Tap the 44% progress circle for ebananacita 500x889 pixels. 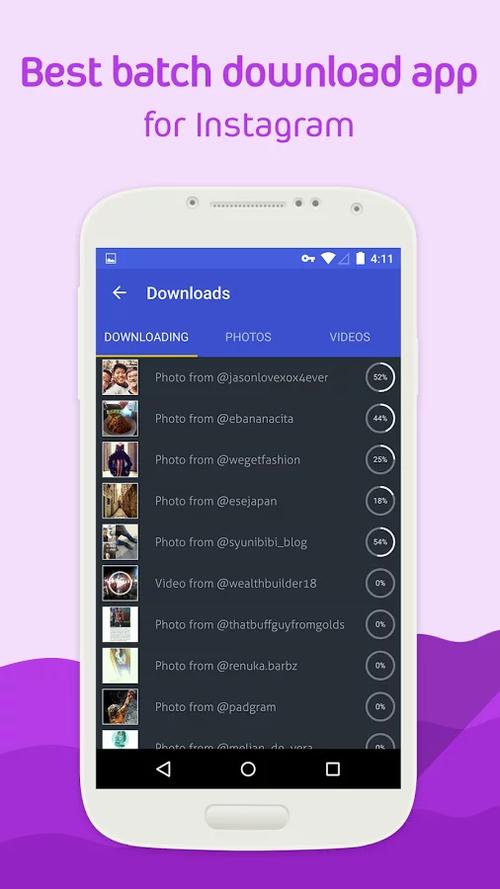380,418
